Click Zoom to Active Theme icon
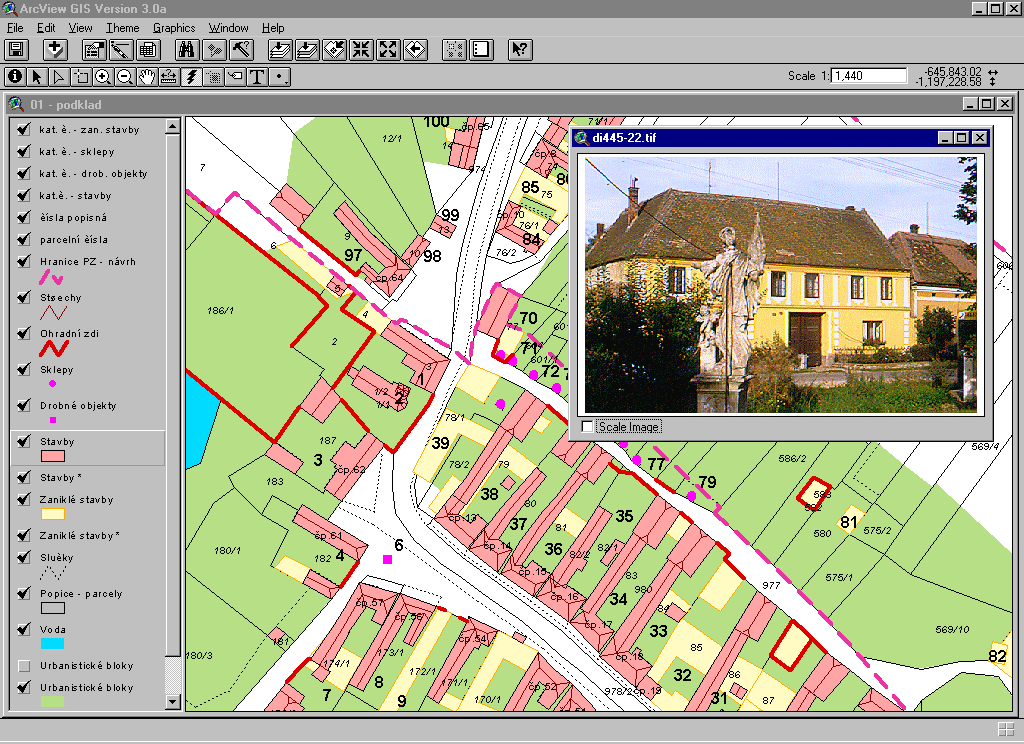The width and height of the screenshot is (1024, 744). pyautogui.click(x=307, y=50)
